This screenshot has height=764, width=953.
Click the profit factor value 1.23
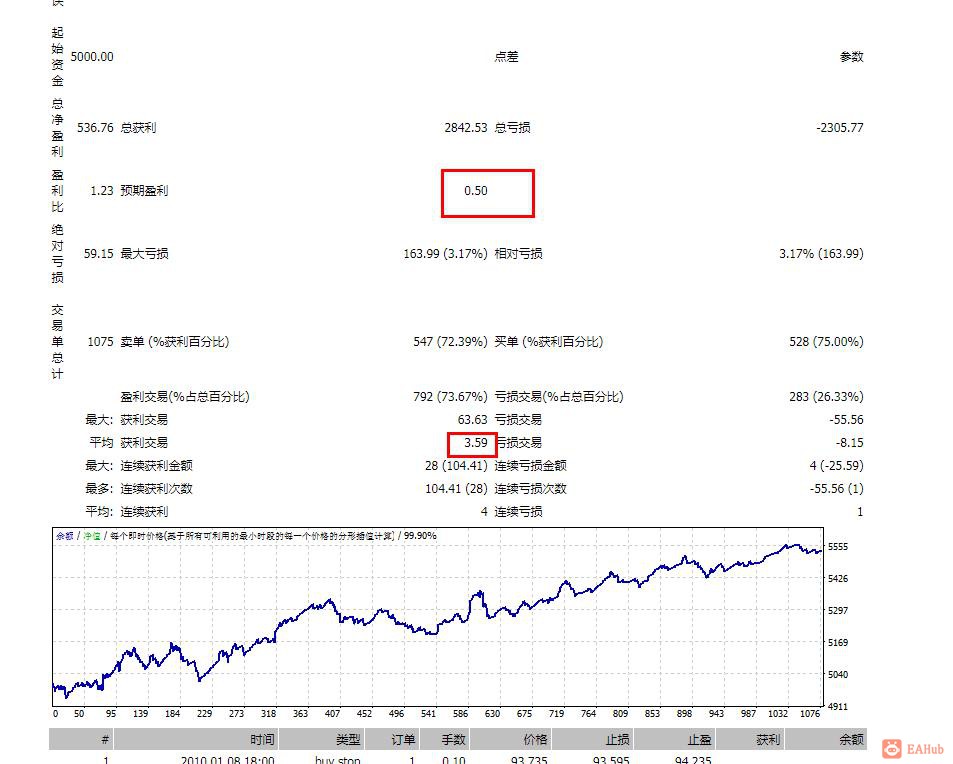102,191
